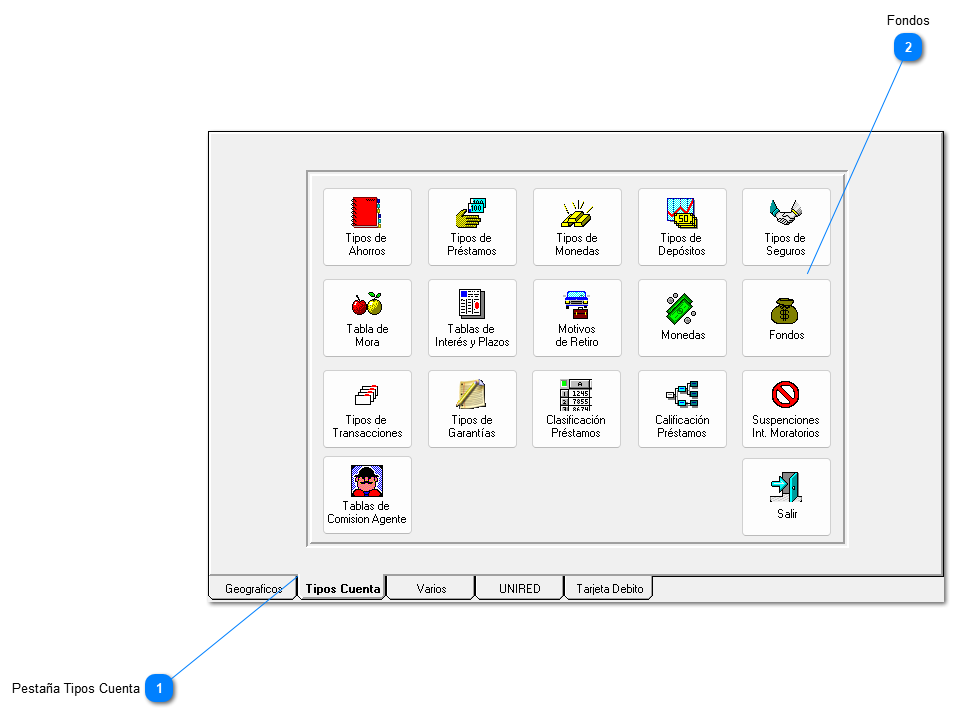Select Tipos de Depósitos
The width and height of the screenshot is (954, 713).
(682, 226)
